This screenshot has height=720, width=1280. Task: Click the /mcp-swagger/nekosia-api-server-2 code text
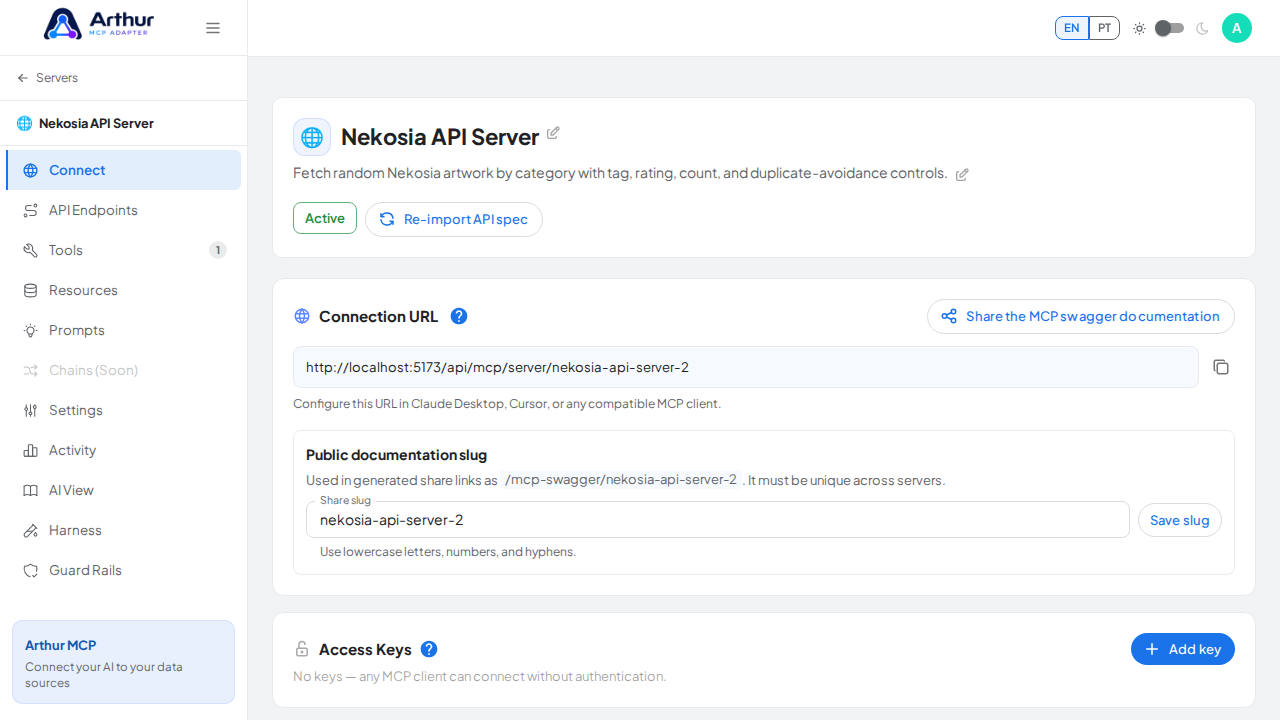pyautogui.click(x=620, y=480)
